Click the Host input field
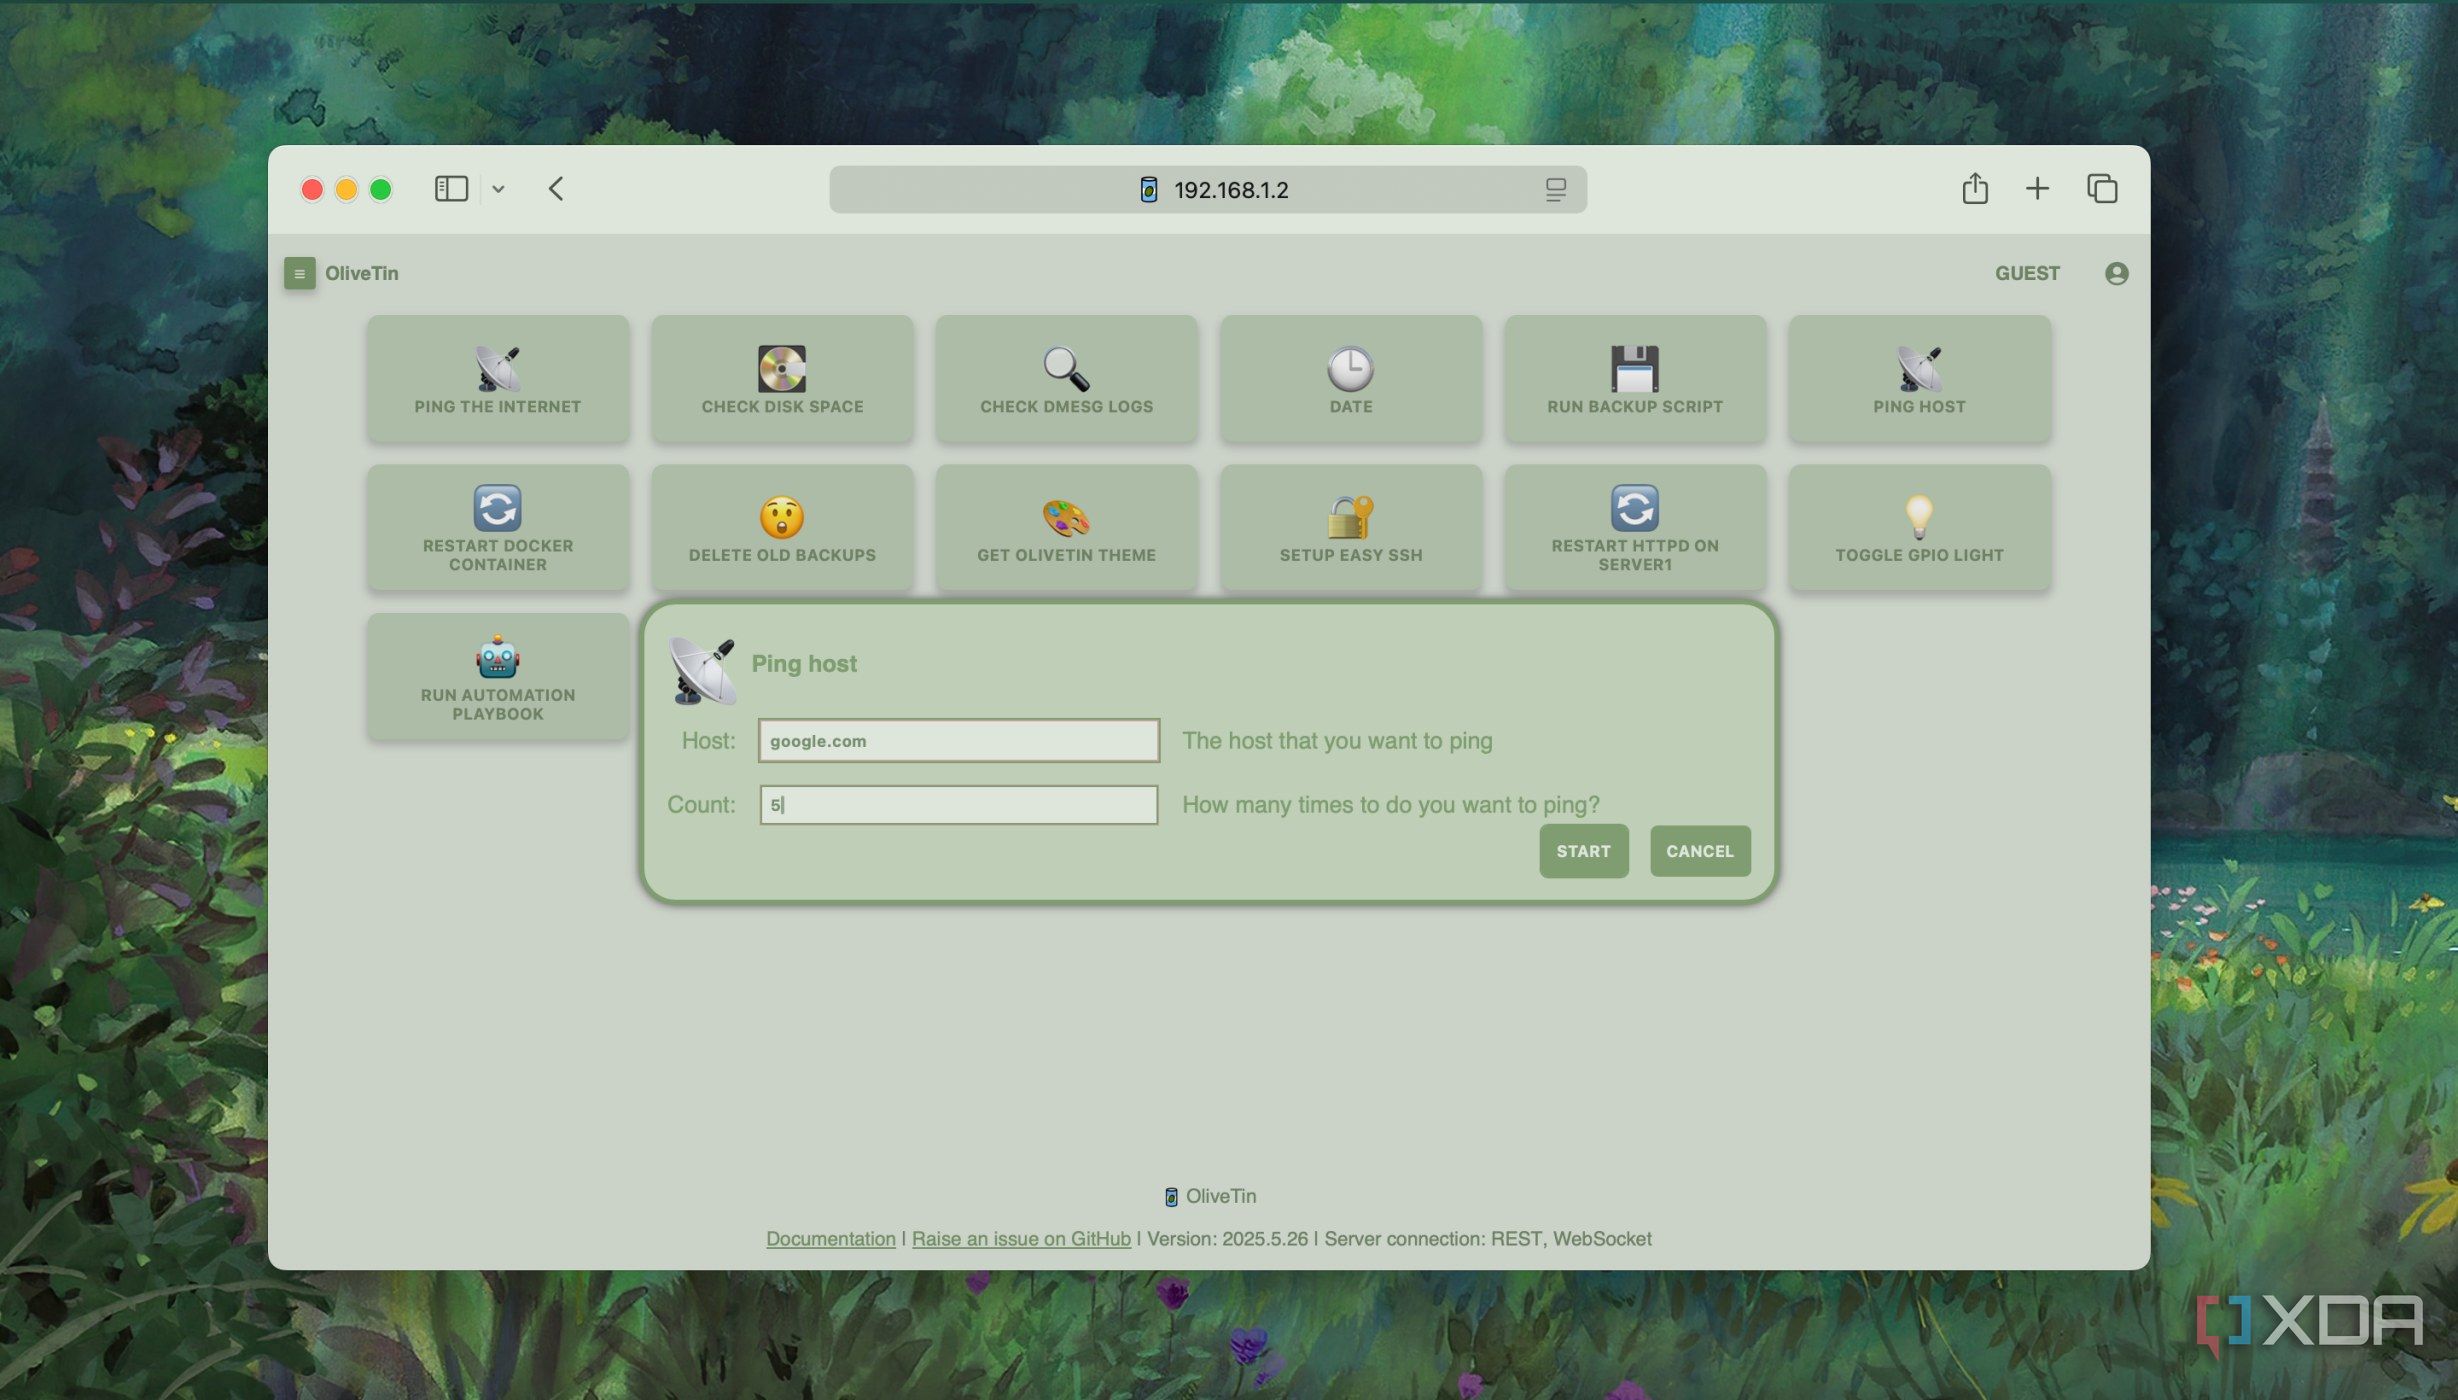Screen dimensions: 2458x1400 click(958, 740)
